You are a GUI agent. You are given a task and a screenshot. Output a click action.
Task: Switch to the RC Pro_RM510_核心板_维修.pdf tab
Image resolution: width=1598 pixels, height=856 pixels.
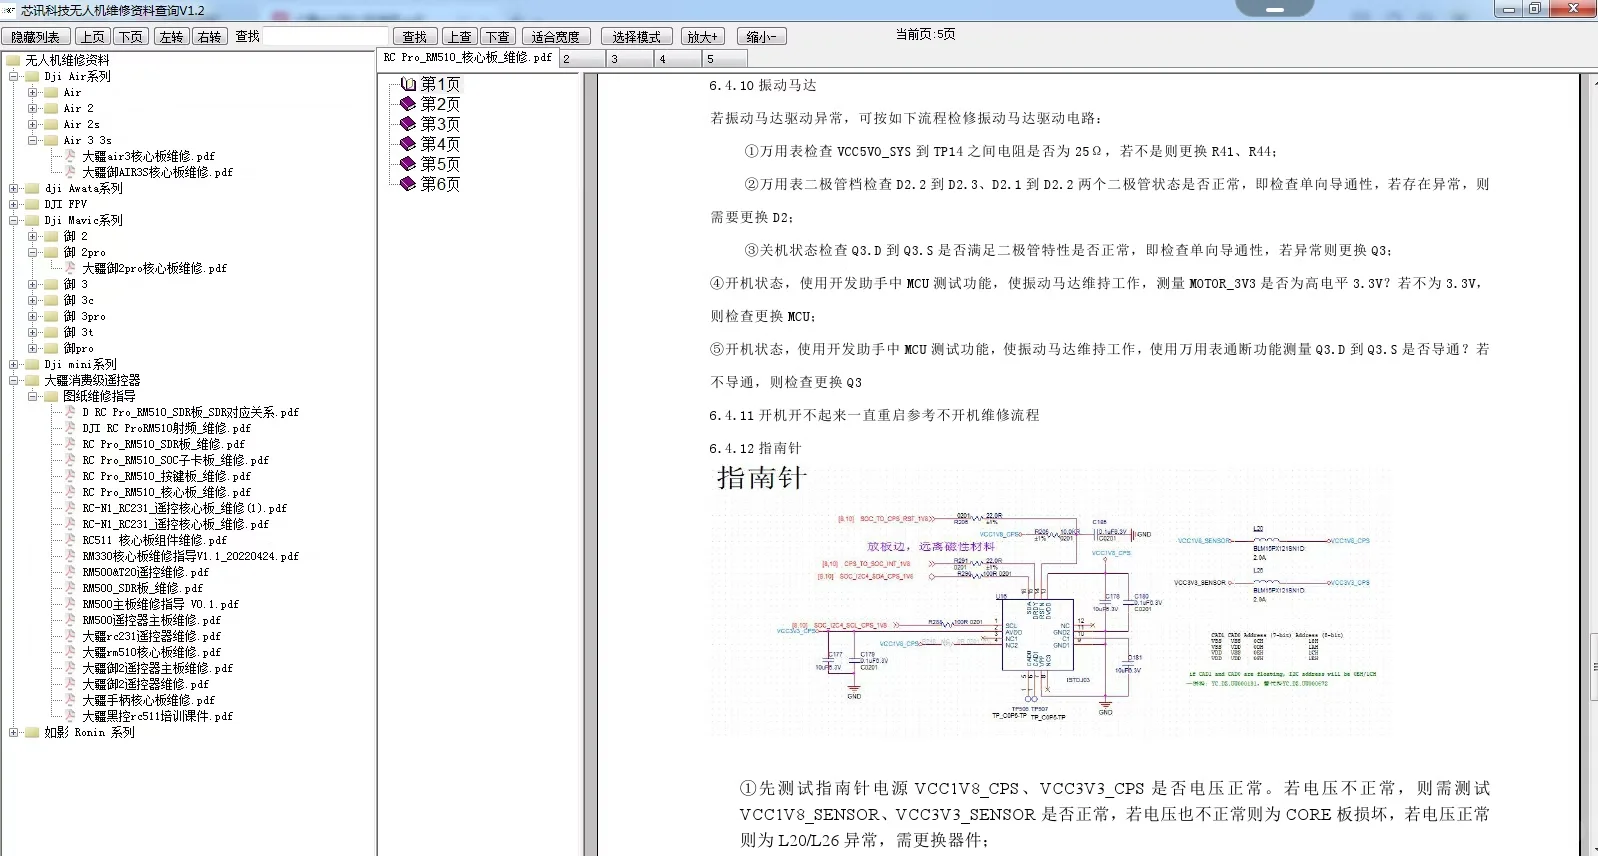[467, 58]
